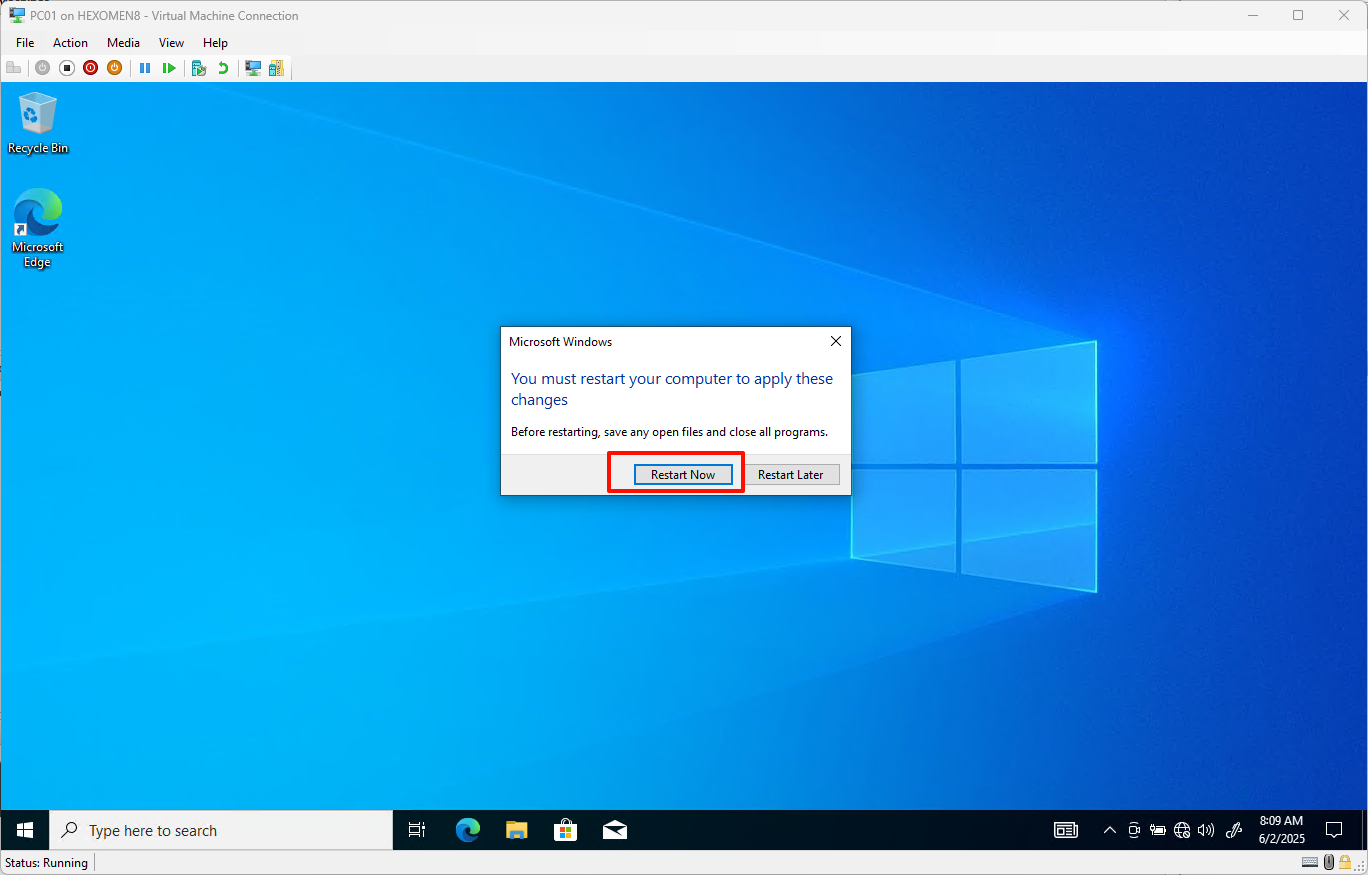Viewport: 1368px width, 875px height.
Task: Turn off the VM with black square icon
Action: (67, 68)
